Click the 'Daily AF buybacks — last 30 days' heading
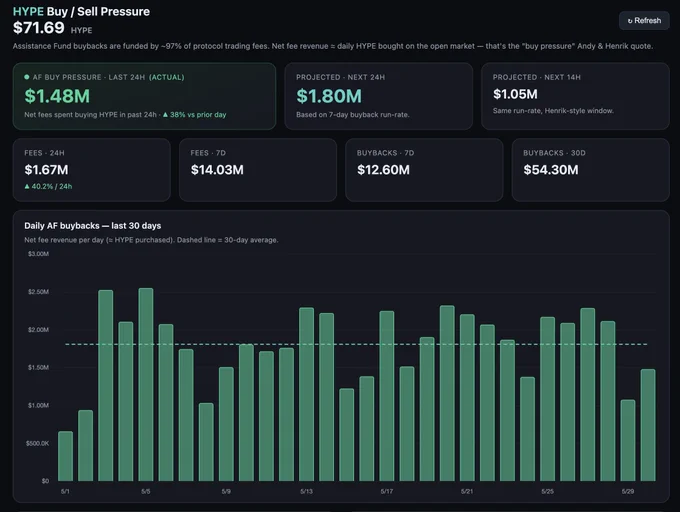The image size is (680, 512). point(93,226)
